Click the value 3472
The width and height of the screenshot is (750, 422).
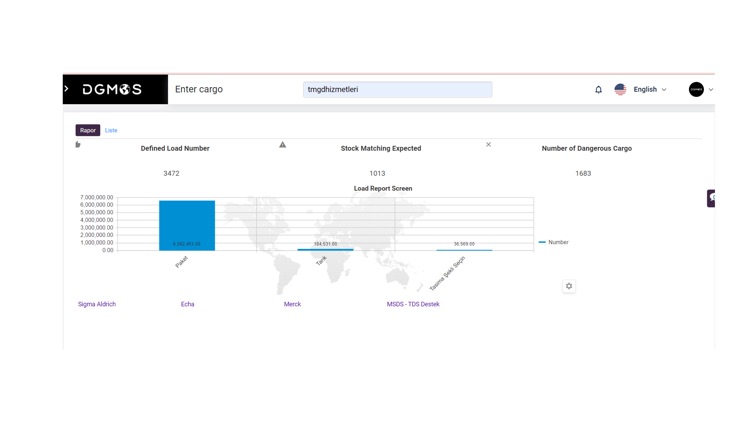click(x=171, y=173)
